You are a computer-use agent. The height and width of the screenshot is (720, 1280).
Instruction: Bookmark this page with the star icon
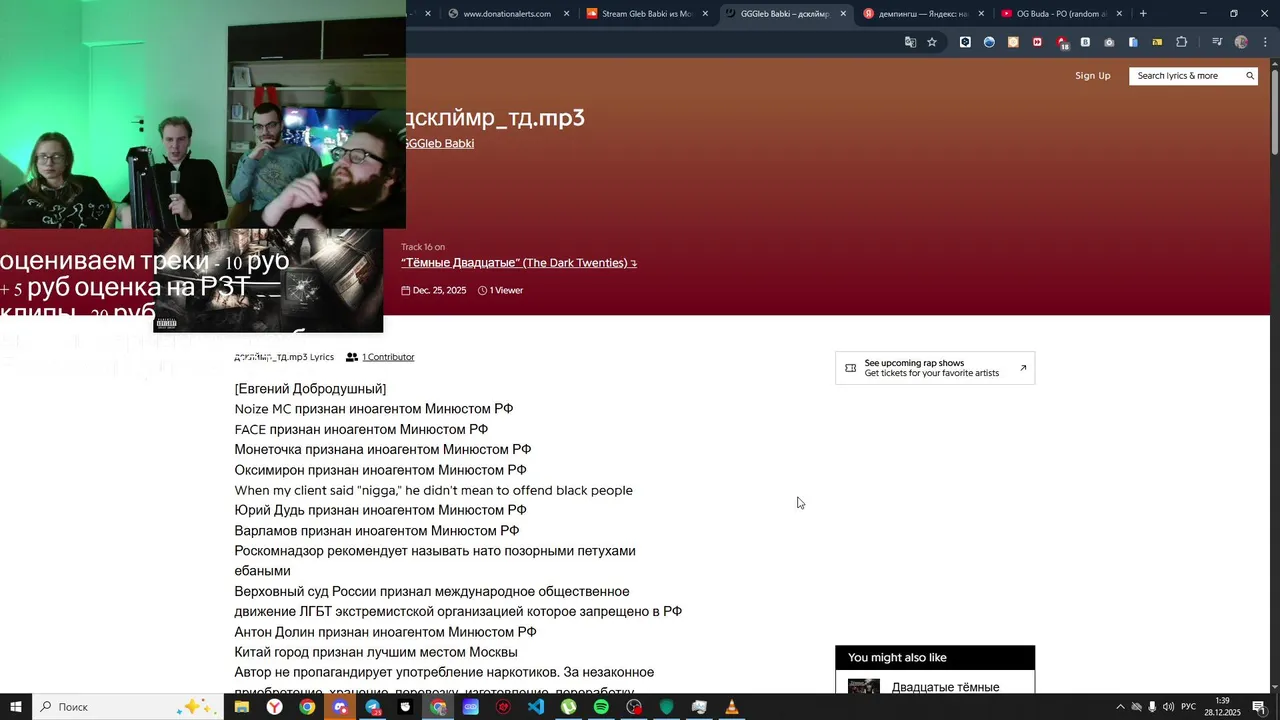click(x=932, y=42)
